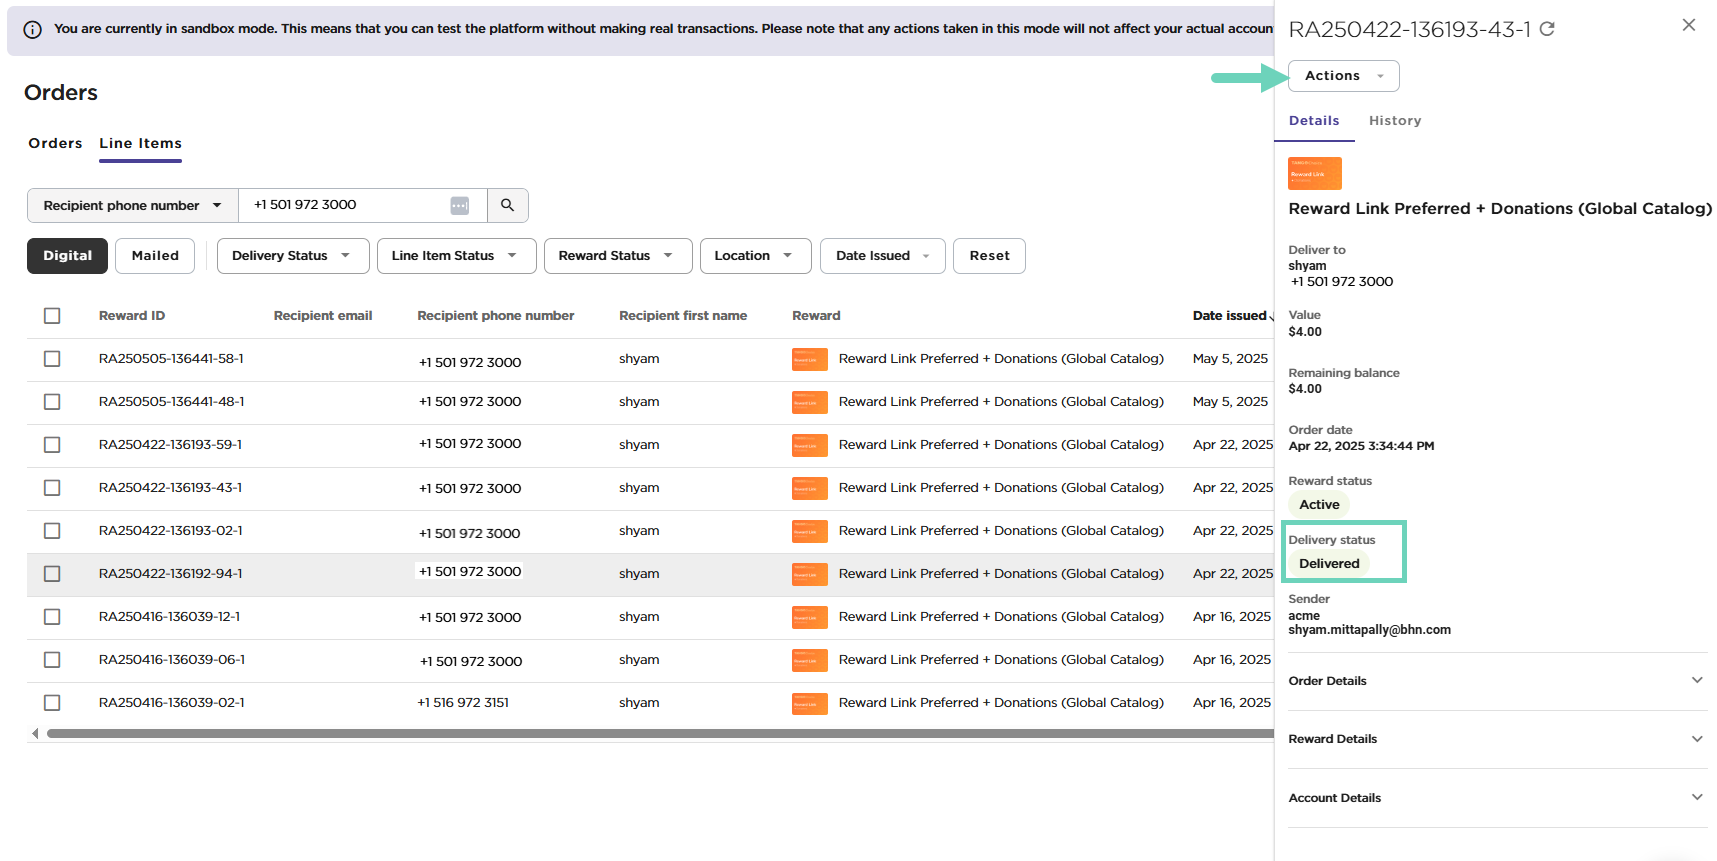Click the Reset filters button
This screenshot has height=861, width=1717.
click(x=988, y=256)
